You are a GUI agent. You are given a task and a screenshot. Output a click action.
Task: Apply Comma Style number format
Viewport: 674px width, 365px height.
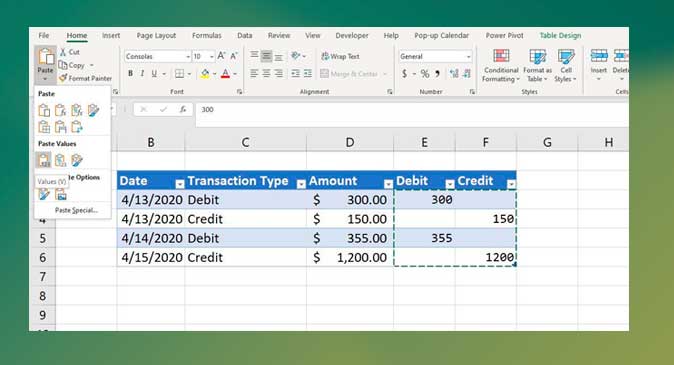click(x=437, y=74)
